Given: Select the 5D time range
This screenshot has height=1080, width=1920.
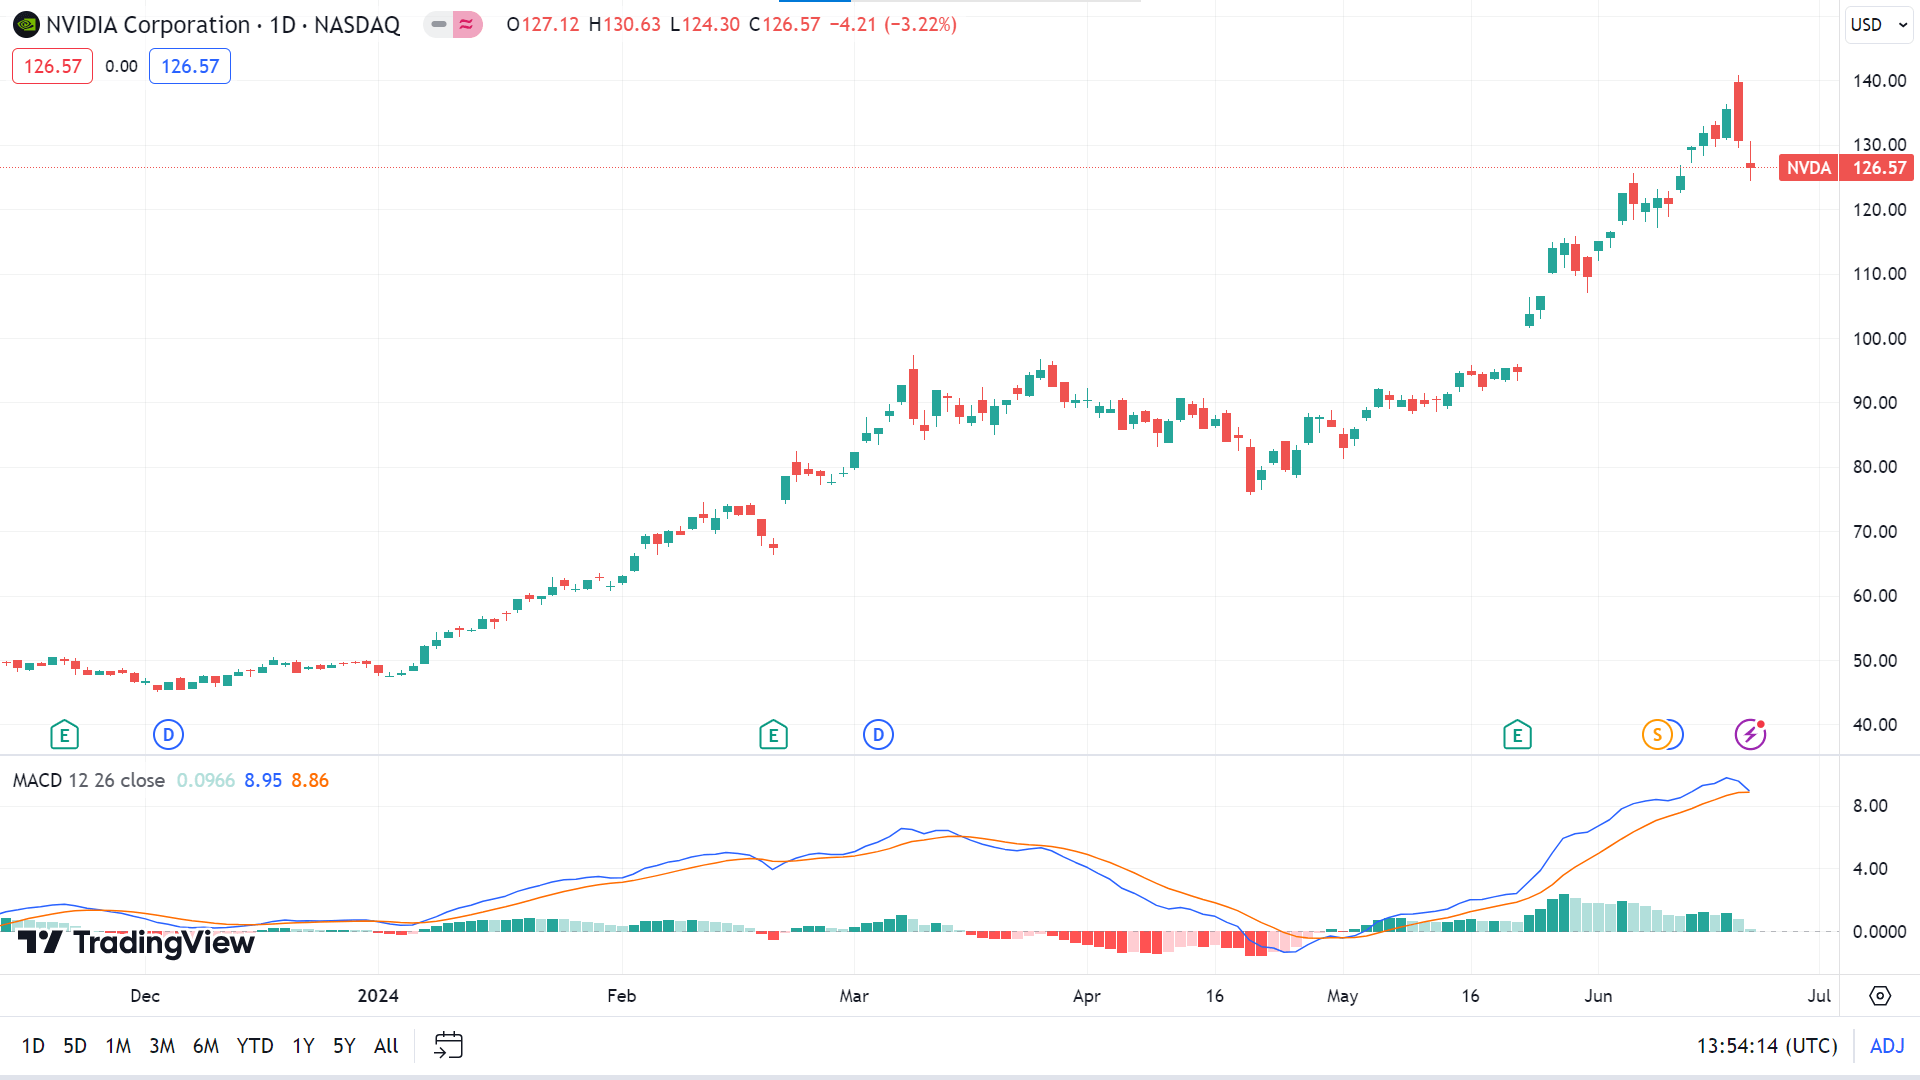Looking at the screenshot, I should (x=75, y=1045).
